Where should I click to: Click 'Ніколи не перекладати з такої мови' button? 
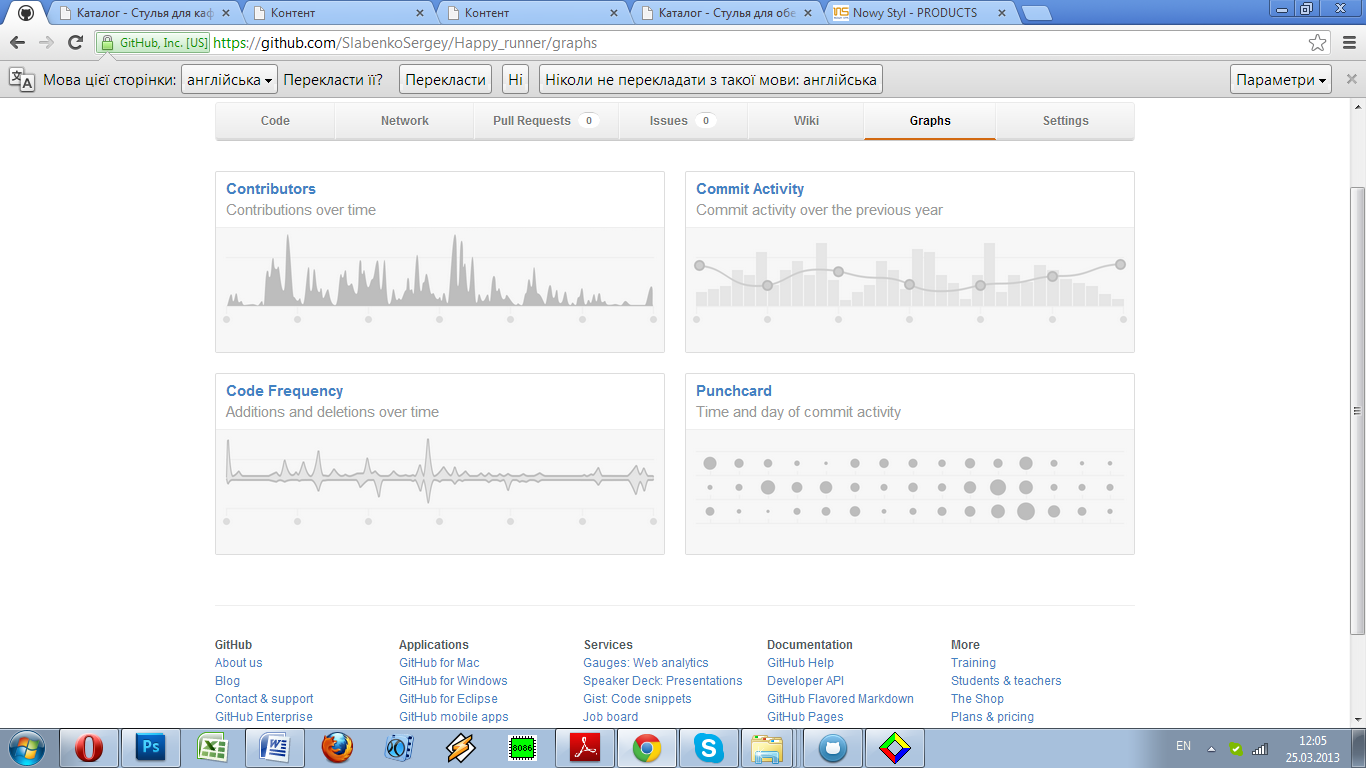pos(711,80)
